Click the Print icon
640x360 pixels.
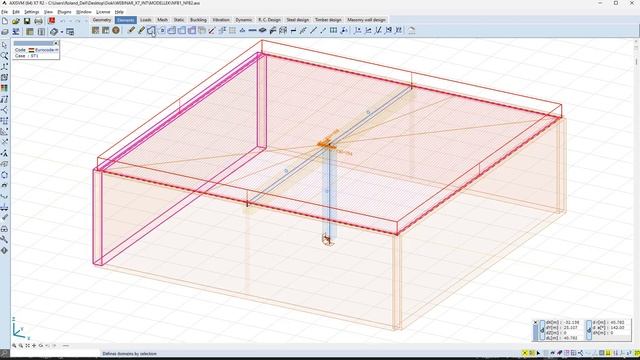coord(38,20)
